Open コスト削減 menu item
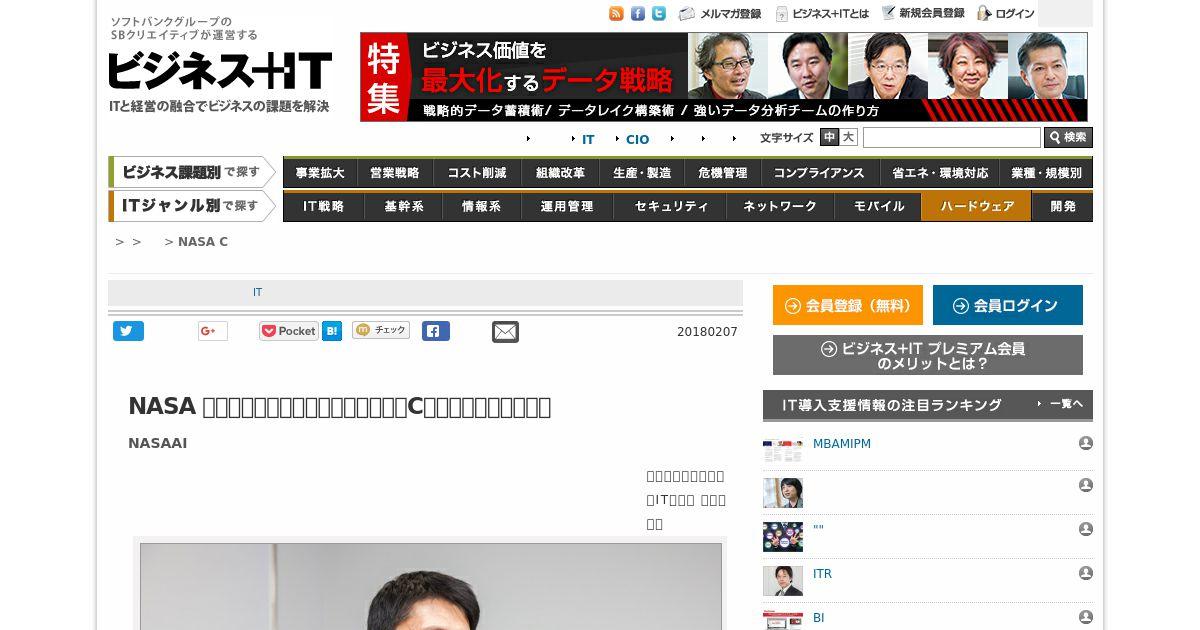This screenshot has height=630, width=1200. click(477, 173)
